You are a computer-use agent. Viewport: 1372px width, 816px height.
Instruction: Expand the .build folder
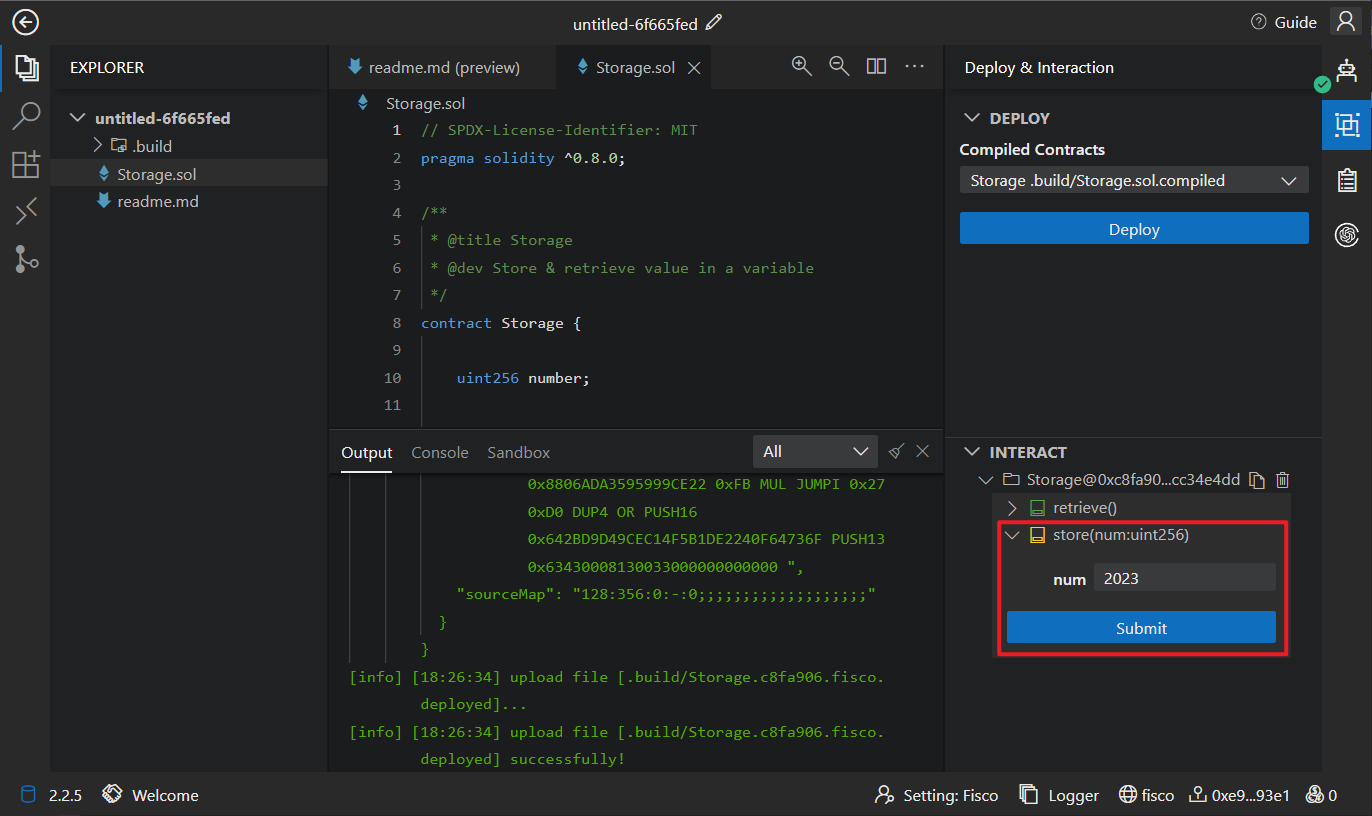[98, 145]
